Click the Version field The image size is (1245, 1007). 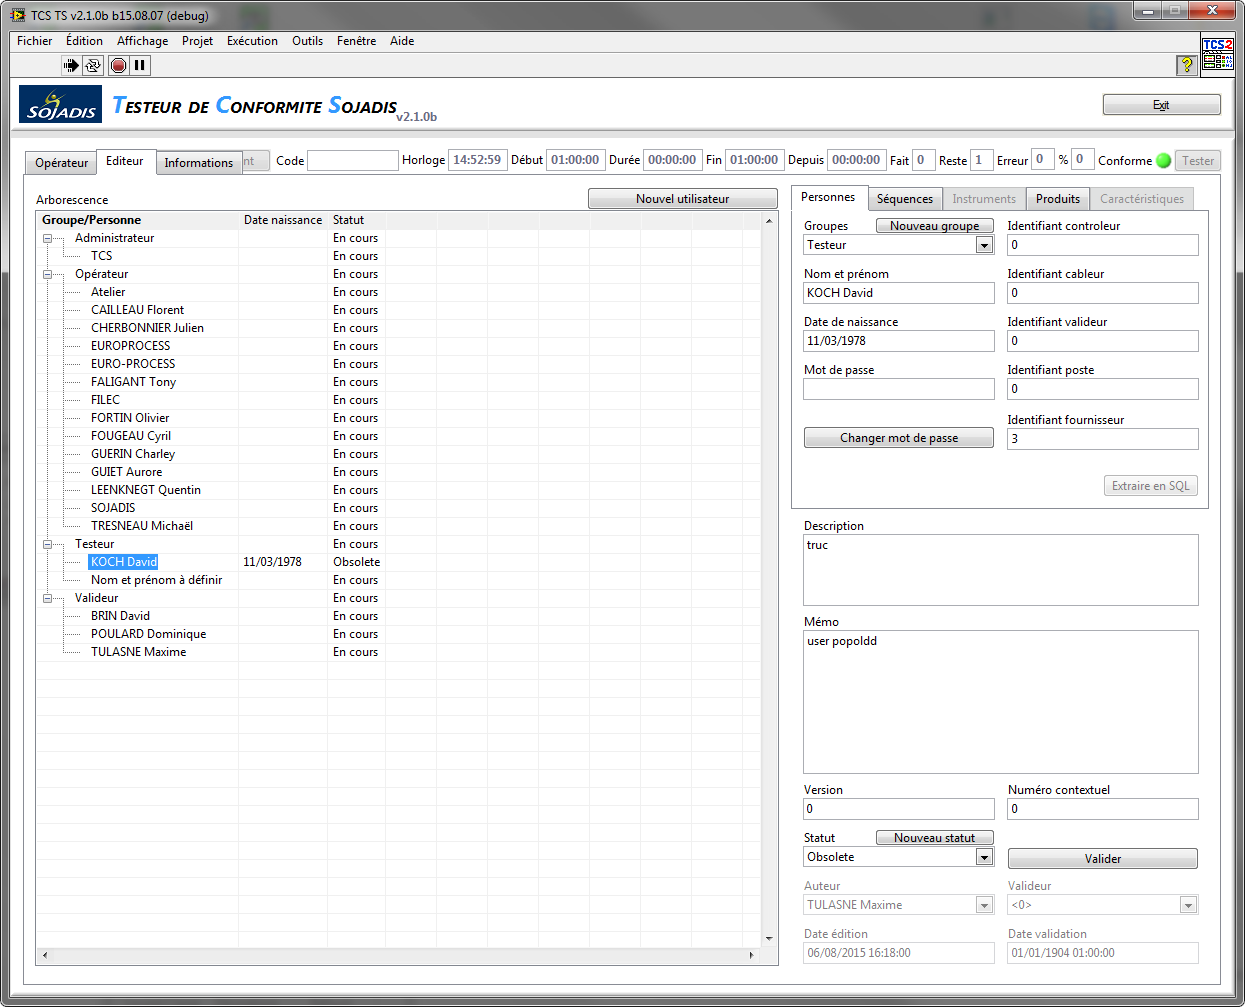(899, 809)
